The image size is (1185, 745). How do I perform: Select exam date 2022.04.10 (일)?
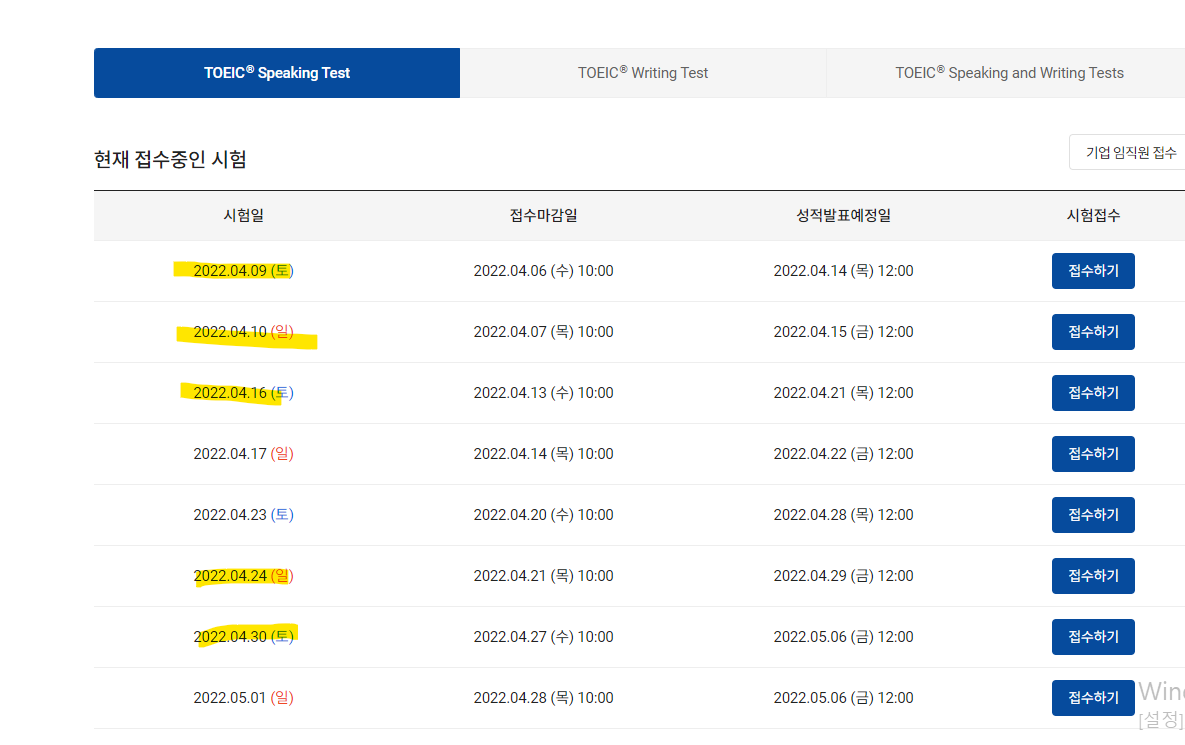tap(243, 332)
